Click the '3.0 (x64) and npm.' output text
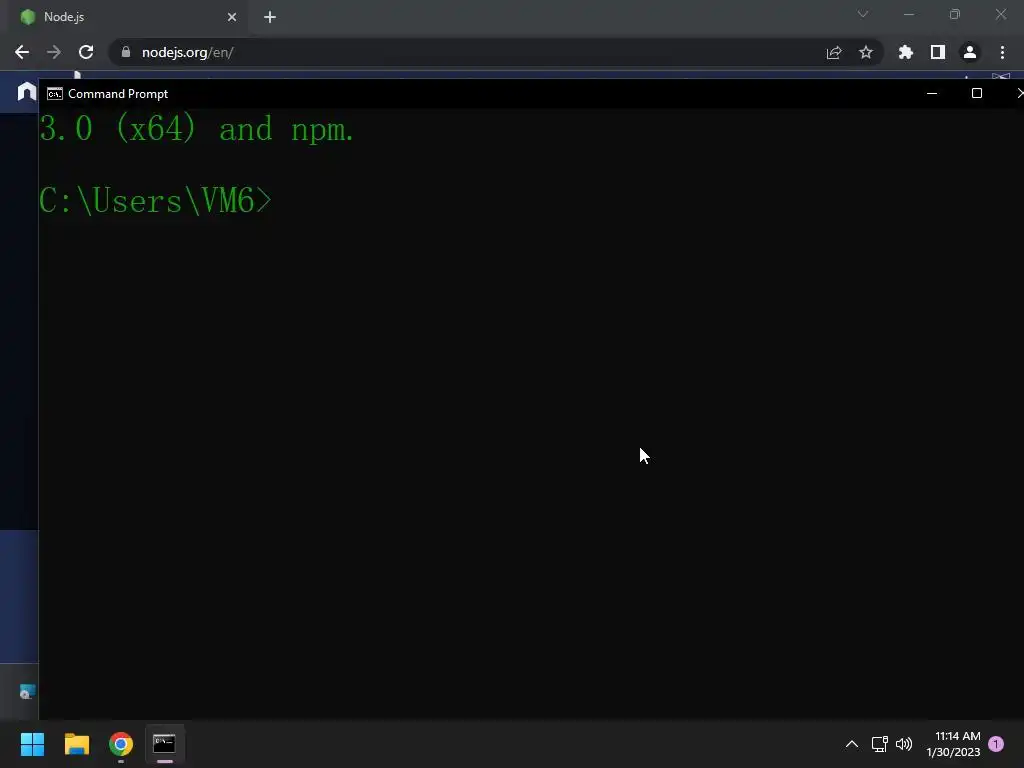 coord(196,129)
